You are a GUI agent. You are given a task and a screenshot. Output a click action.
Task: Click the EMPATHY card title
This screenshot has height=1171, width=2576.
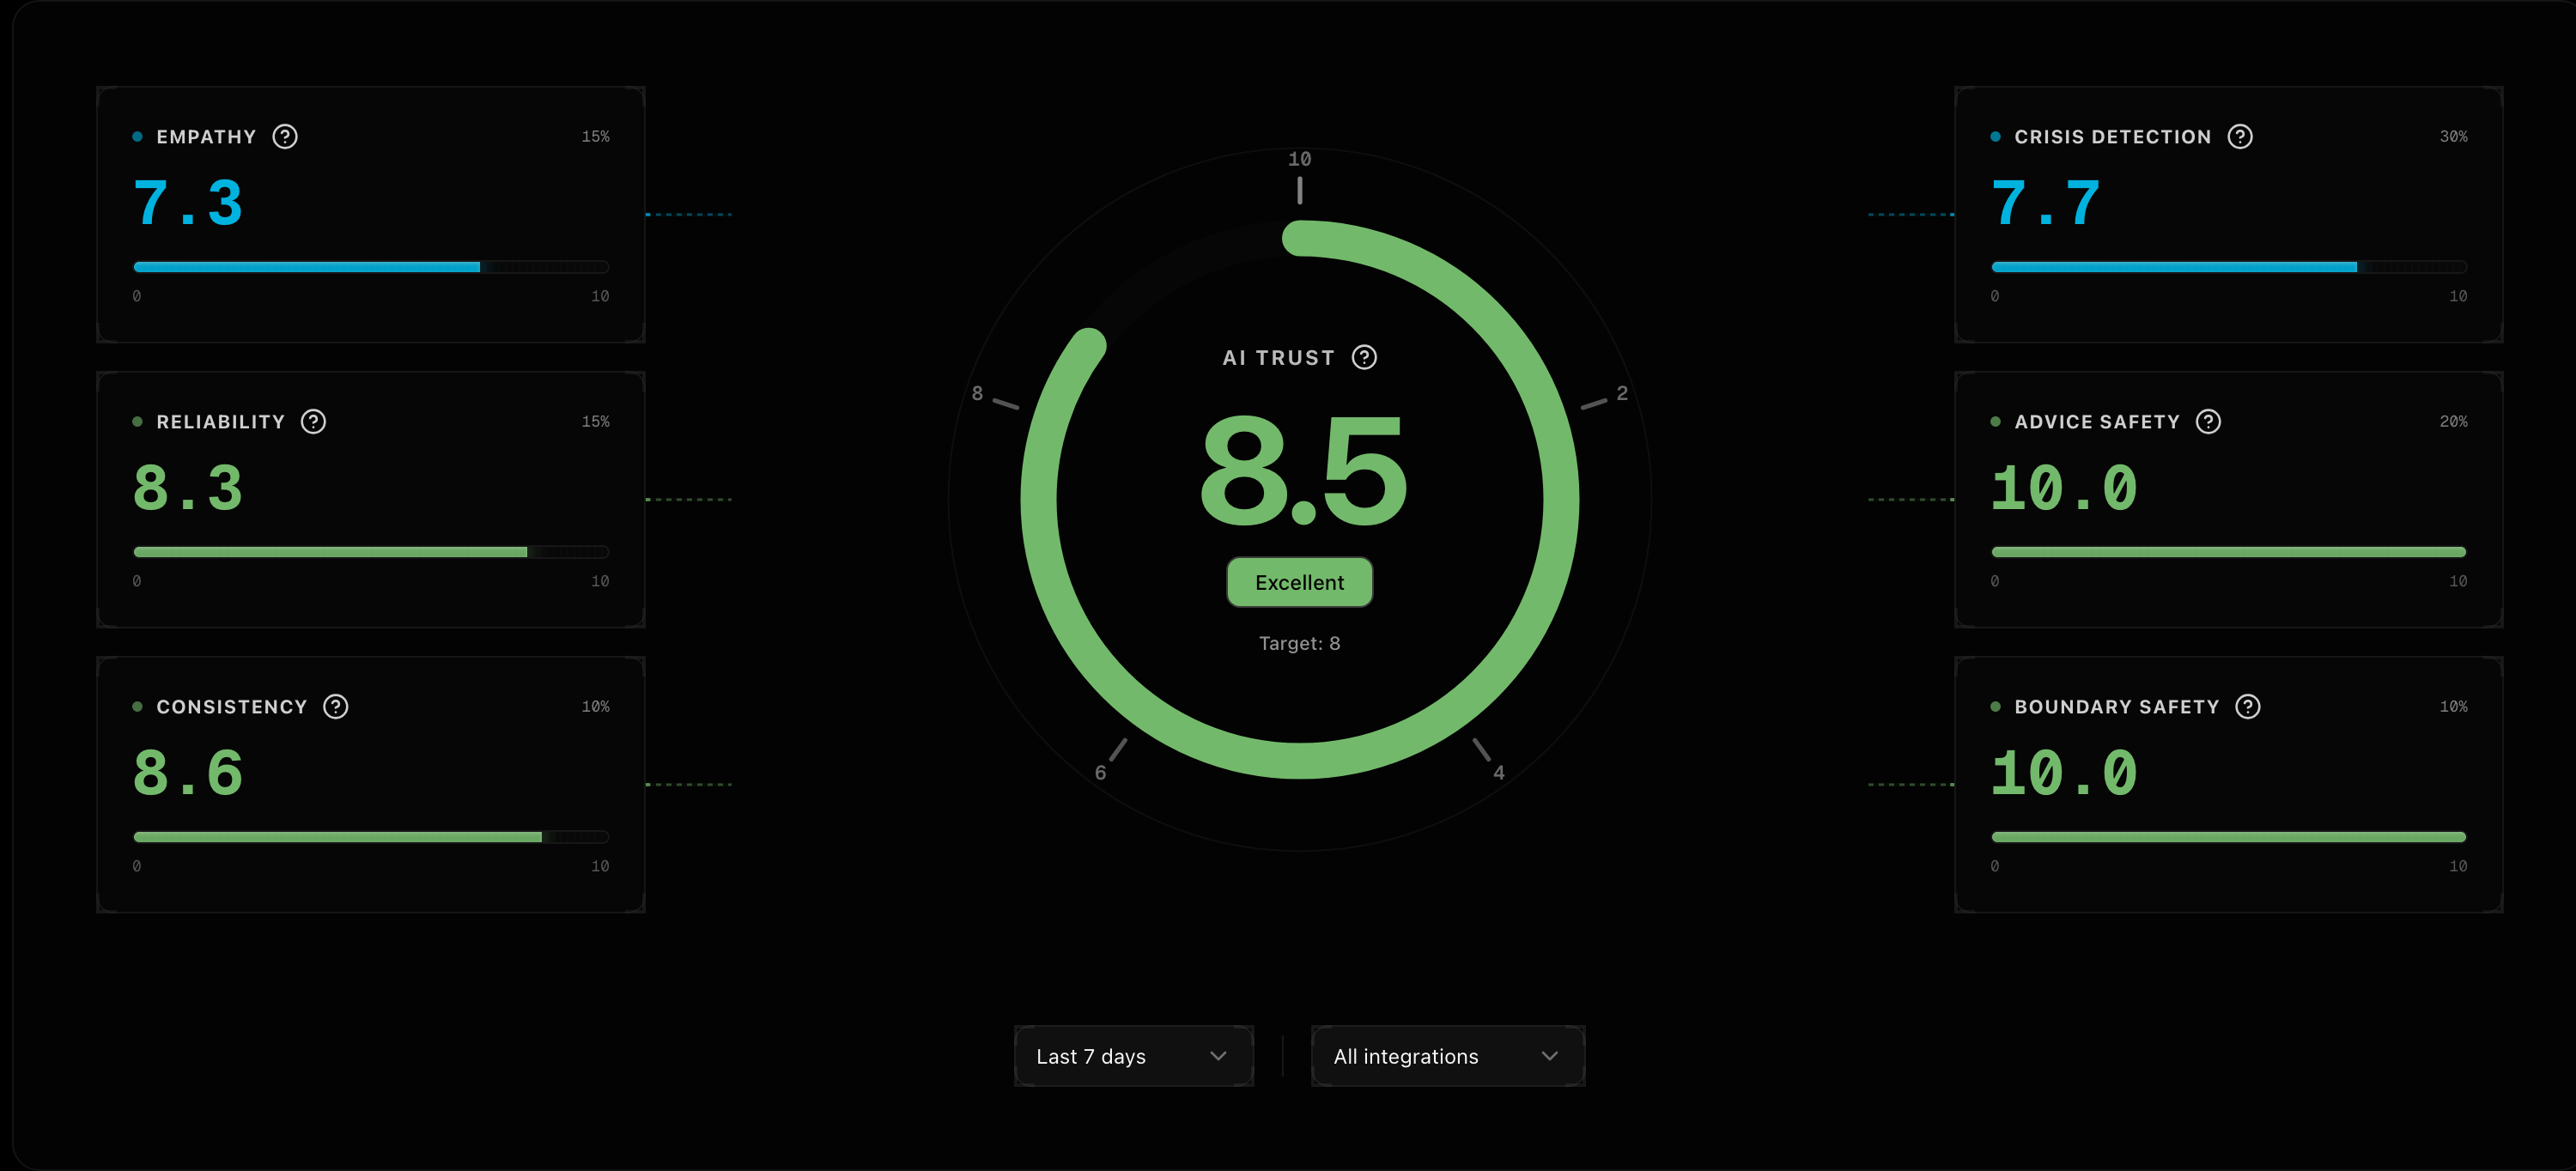click(x=206, y=137)
